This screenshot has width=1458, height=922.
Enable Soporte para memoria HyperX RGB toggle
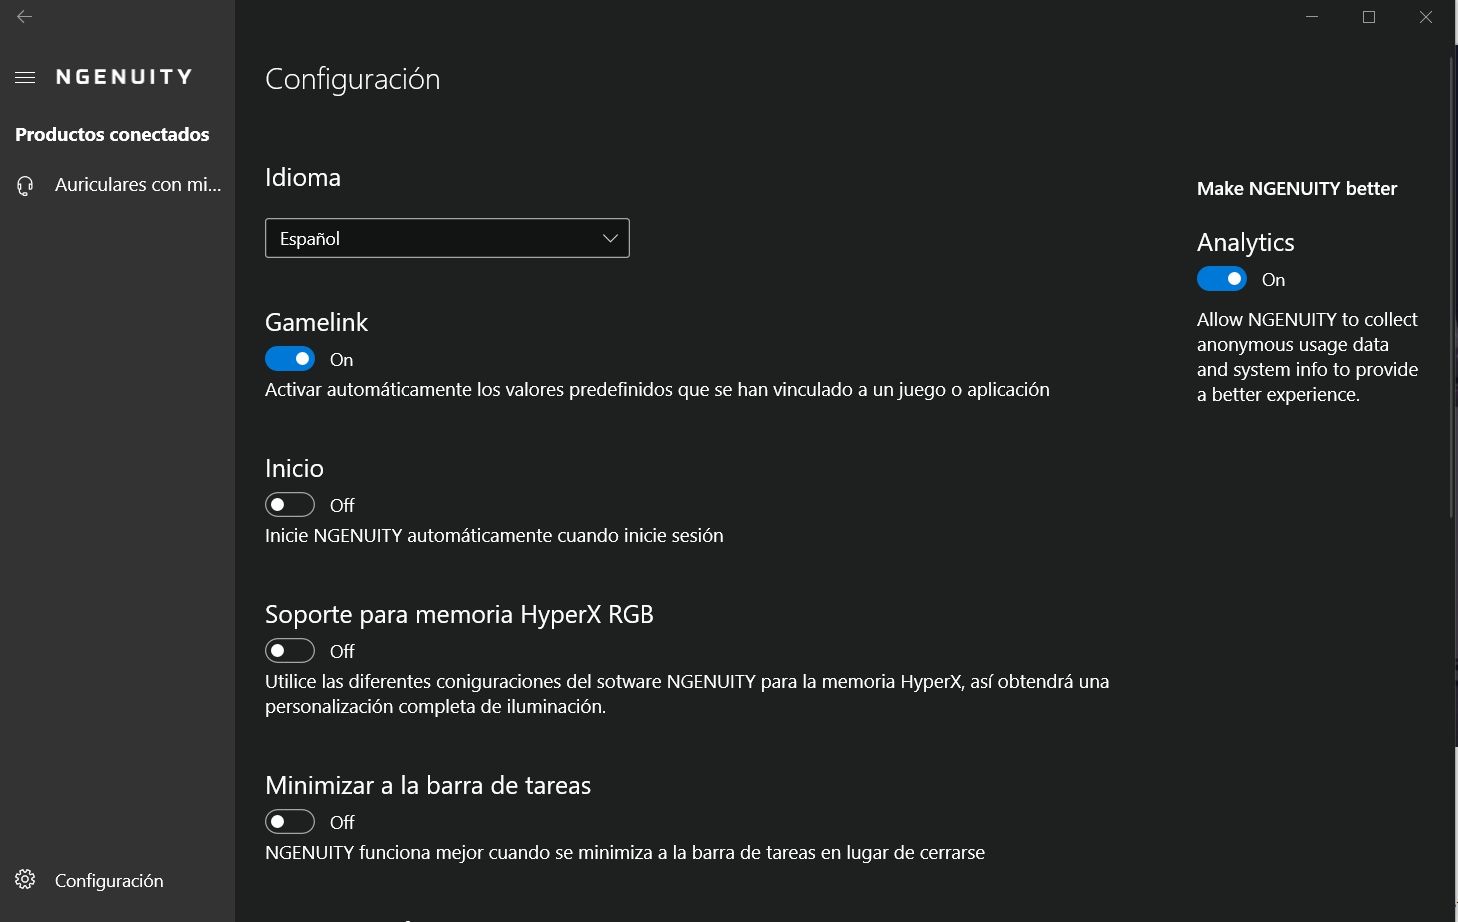point(290,651)
